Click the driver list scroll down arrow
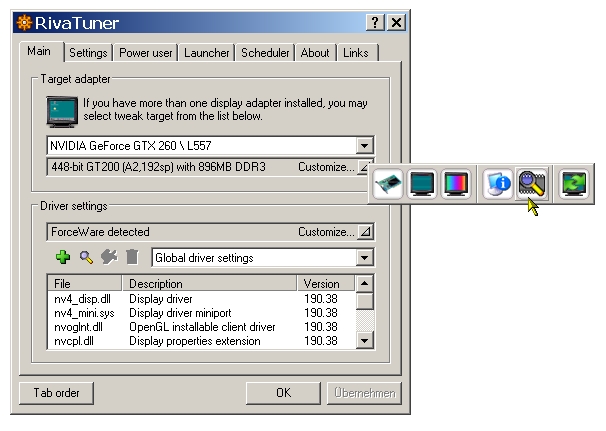The image size is (606, 431). pyautogui.click(x=364, y=341)
